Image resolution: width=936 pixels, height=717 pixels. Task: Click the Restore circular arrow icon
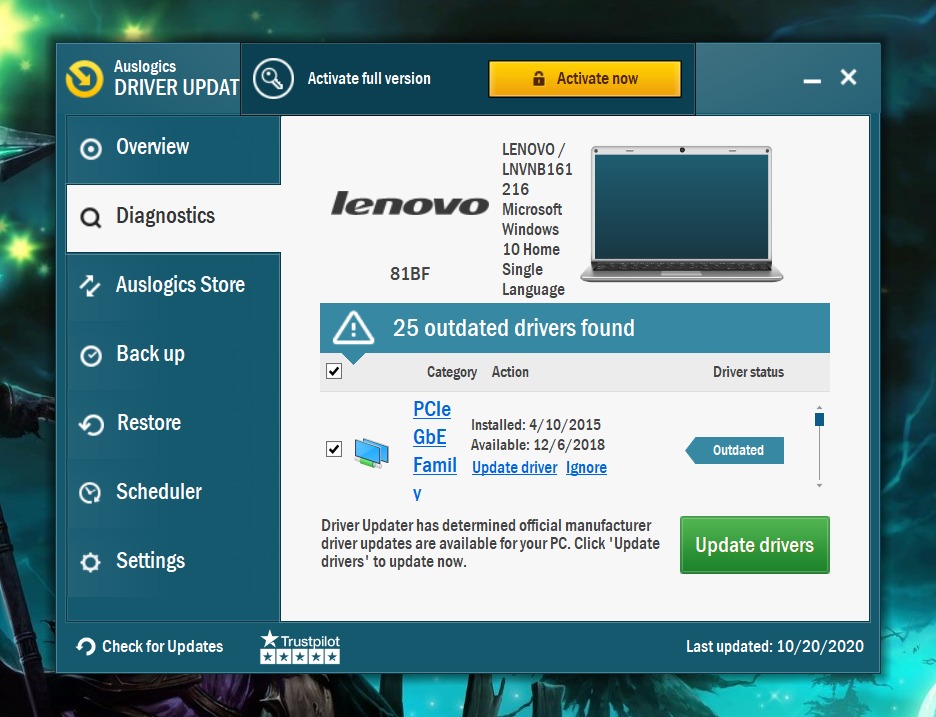(91, 424)
